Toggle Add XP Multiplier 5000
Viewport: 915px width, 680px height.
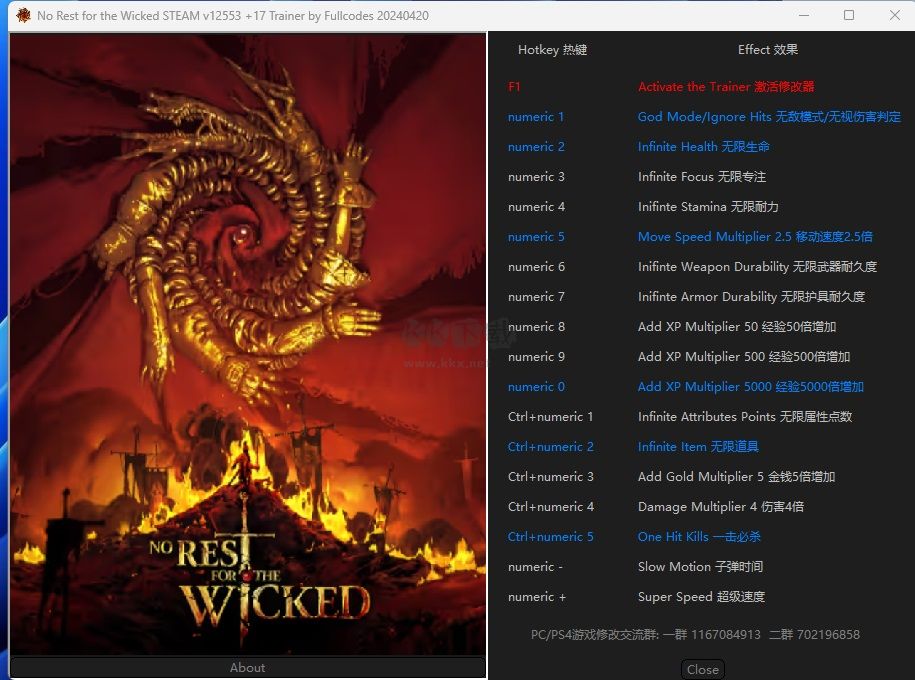pyautogui.click(x=750, y=387)
